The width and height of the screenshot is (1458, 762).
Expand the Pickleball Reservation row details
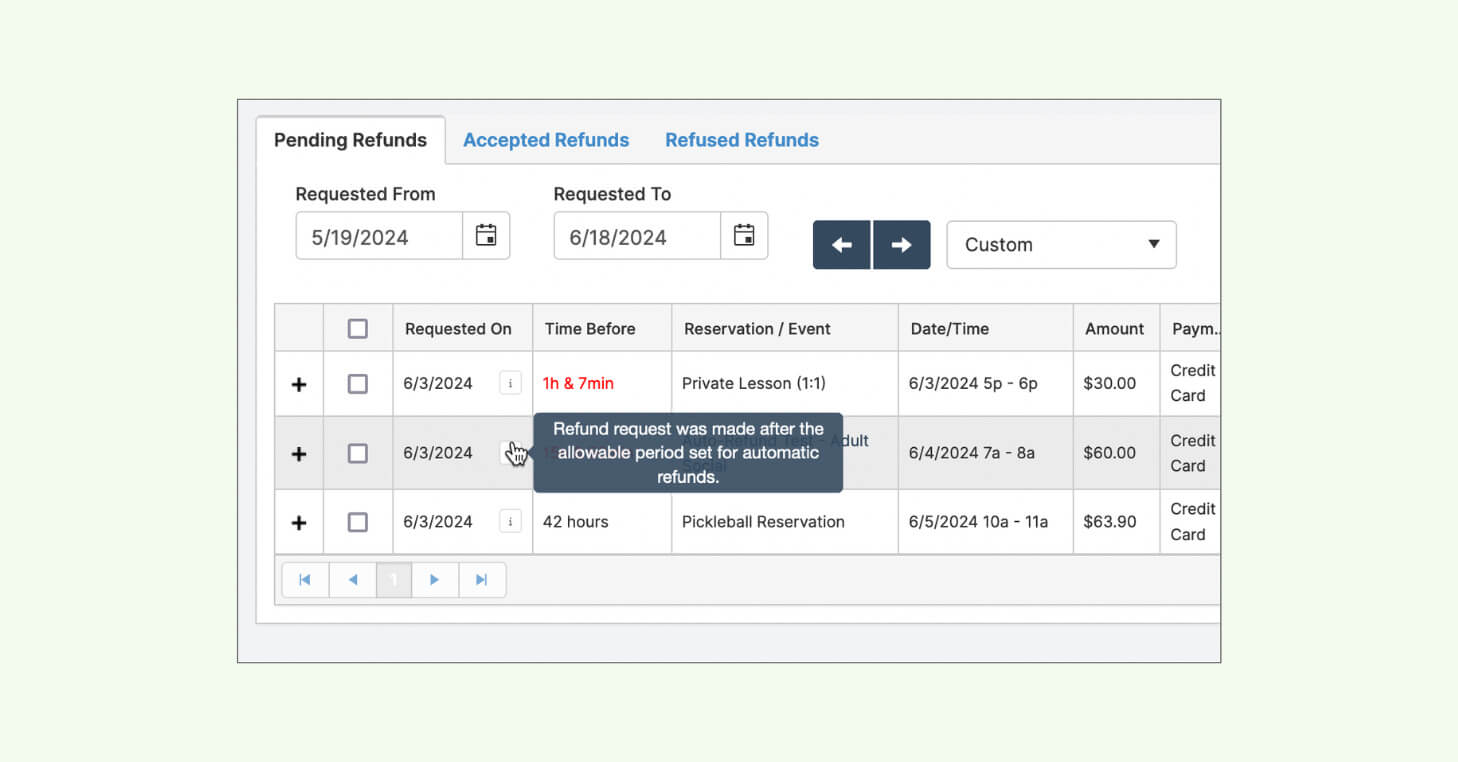point(299,523)
